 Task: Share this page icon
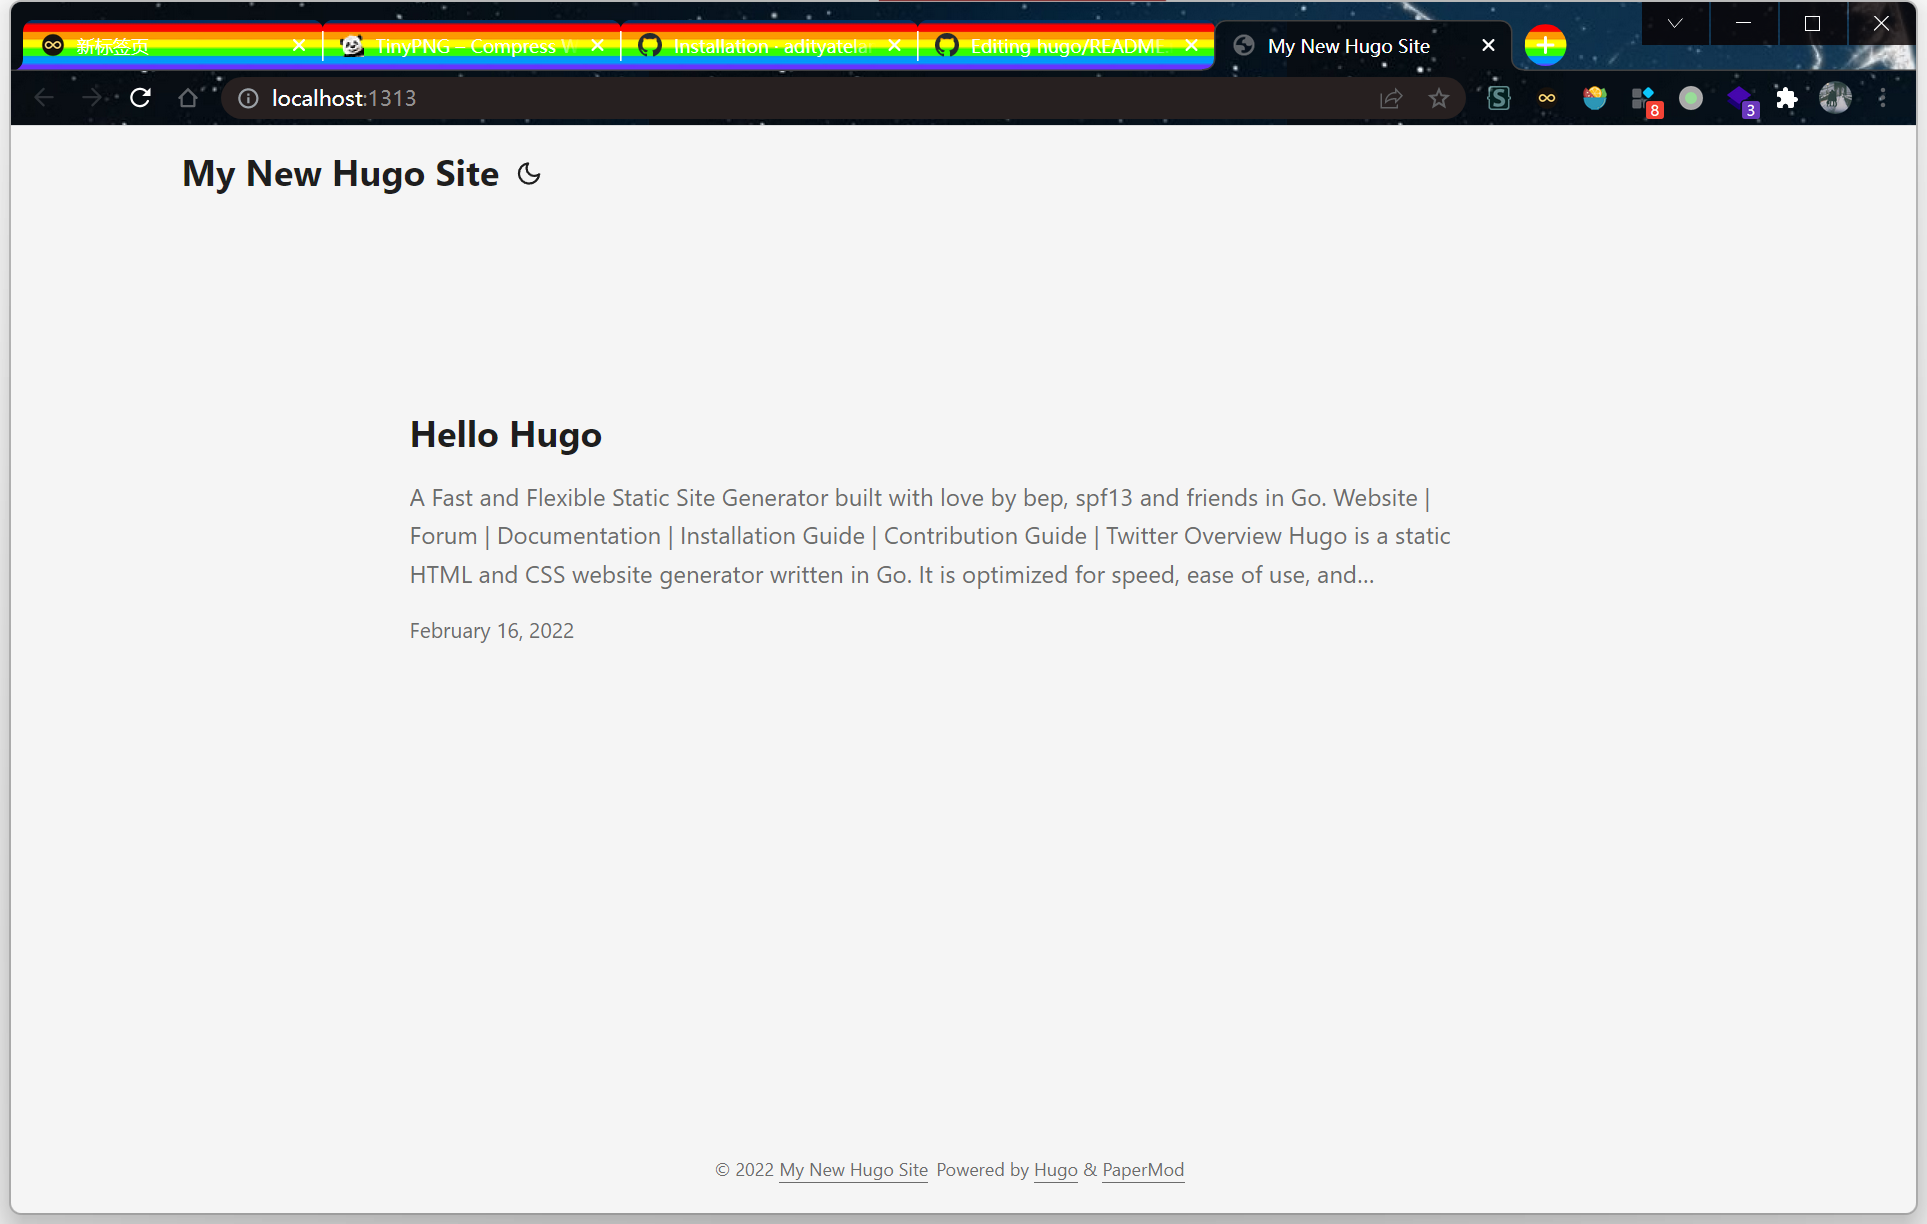coord(1391,98)
